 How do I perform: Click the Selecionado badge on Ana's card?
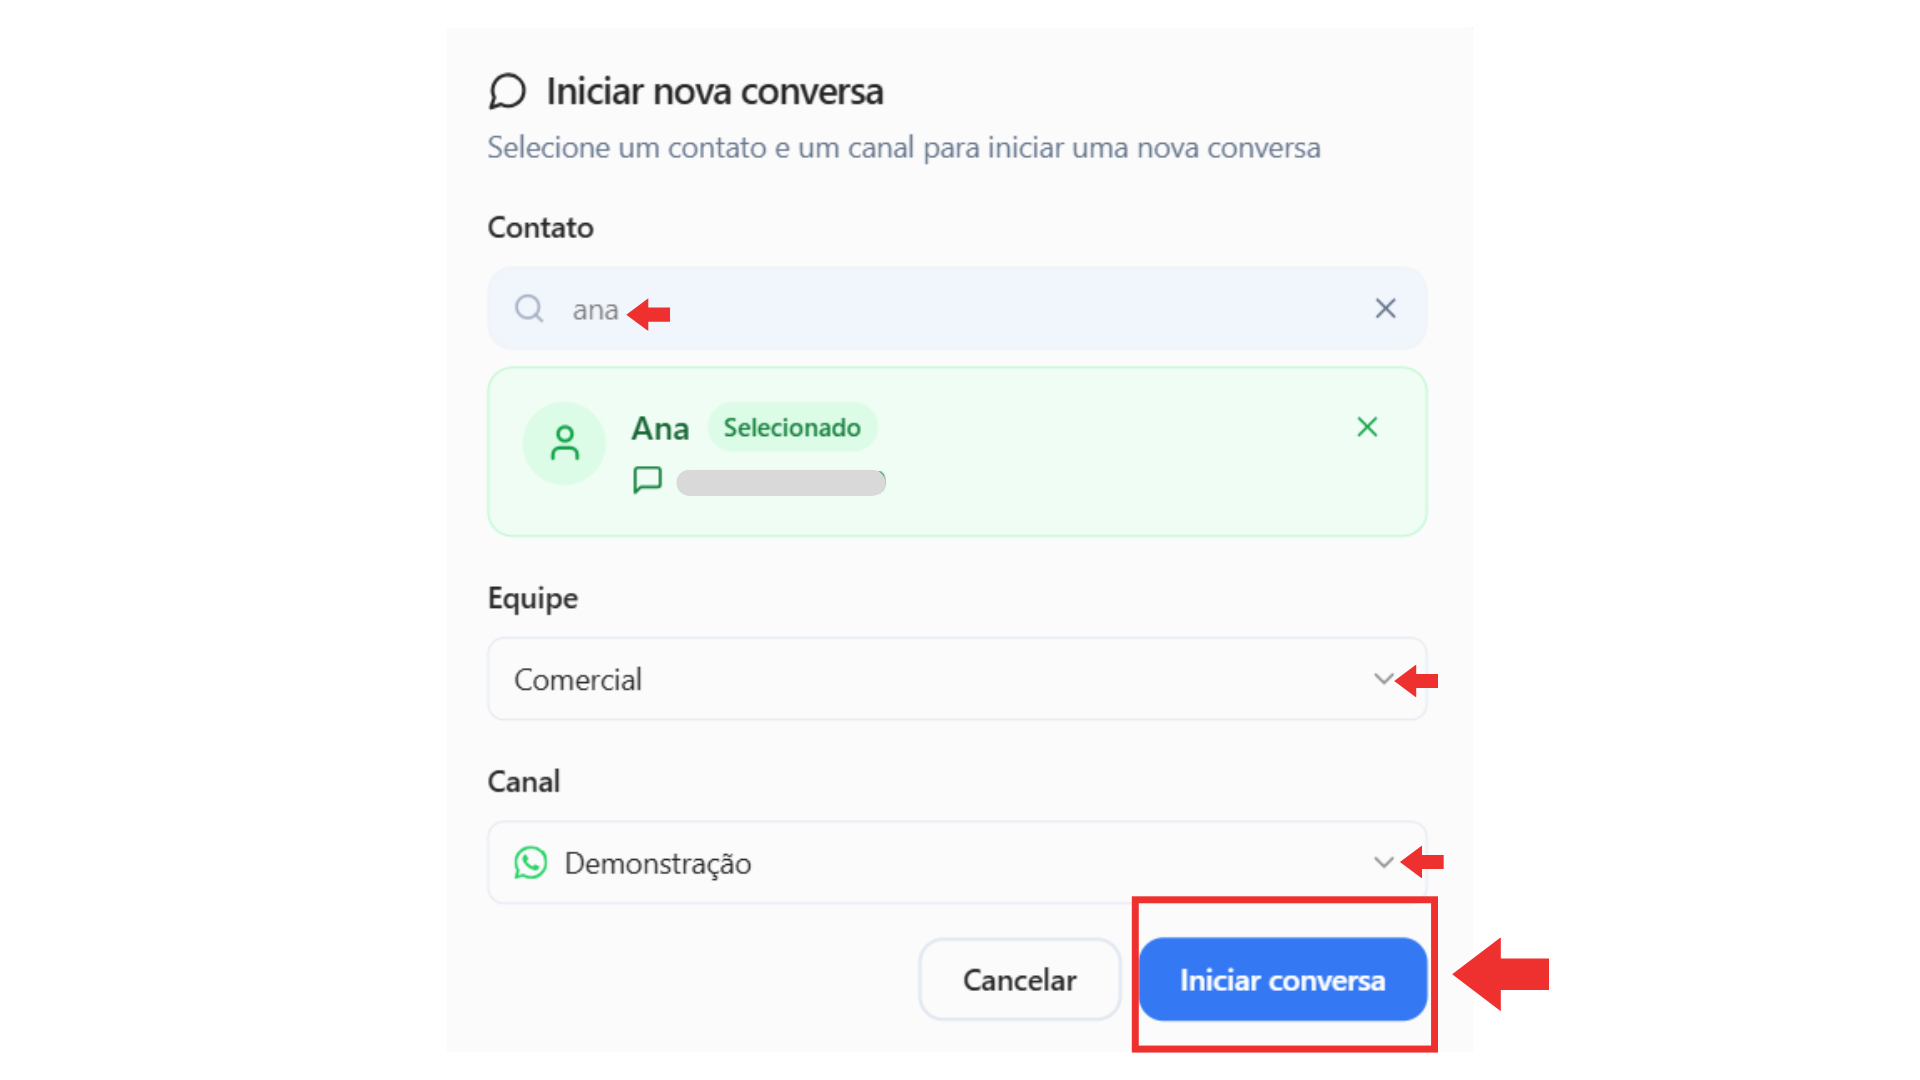(792, 427)
